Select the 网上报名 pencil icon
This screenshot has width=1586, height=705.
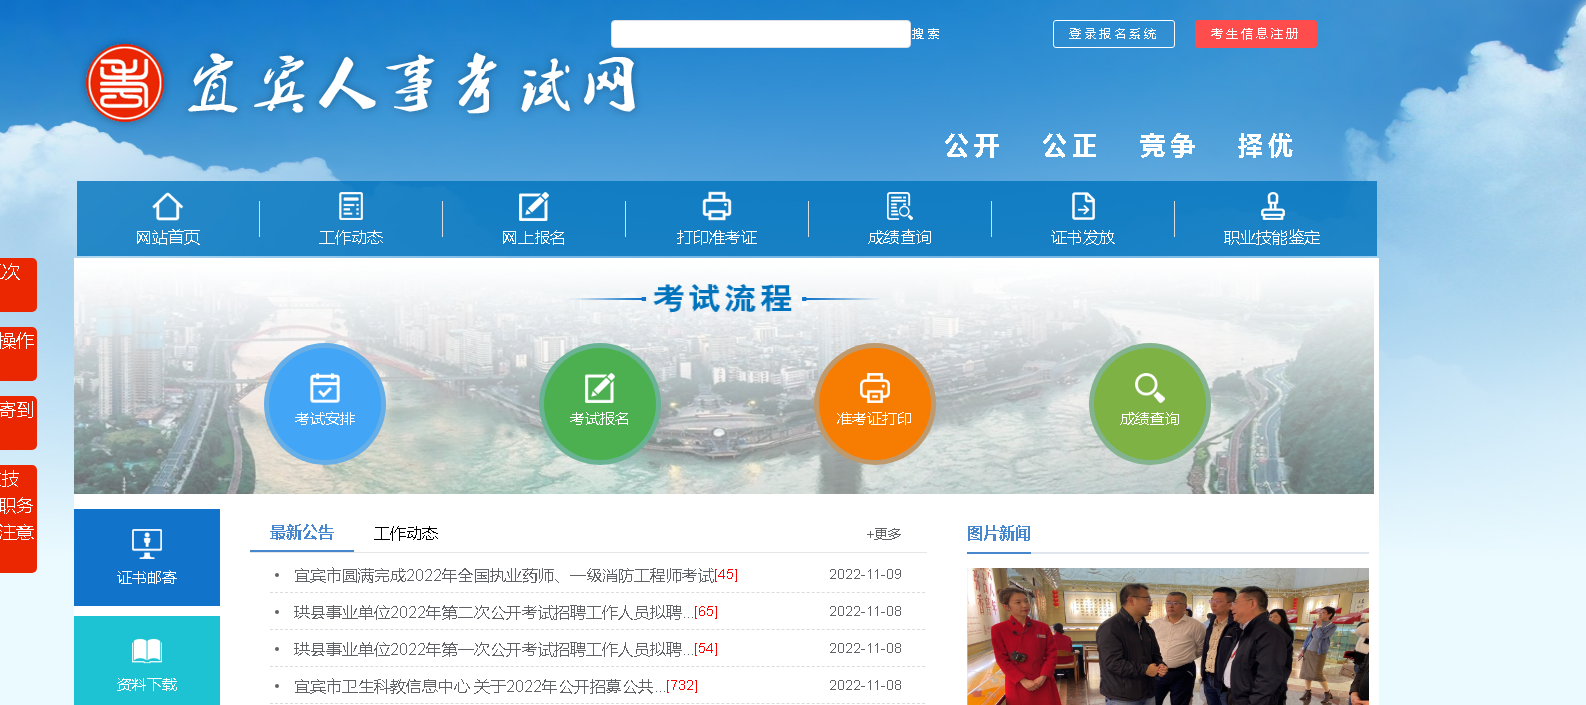[x=534, y=207]
